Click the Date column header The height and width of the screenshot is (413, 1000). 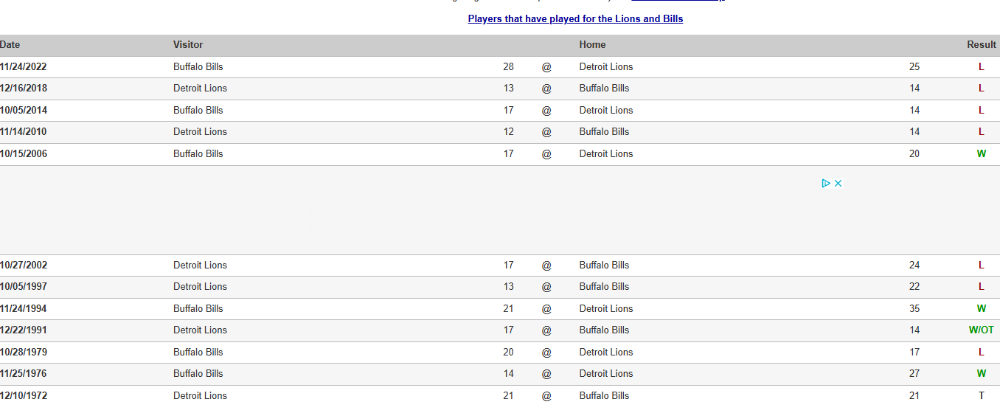(10, 45)
